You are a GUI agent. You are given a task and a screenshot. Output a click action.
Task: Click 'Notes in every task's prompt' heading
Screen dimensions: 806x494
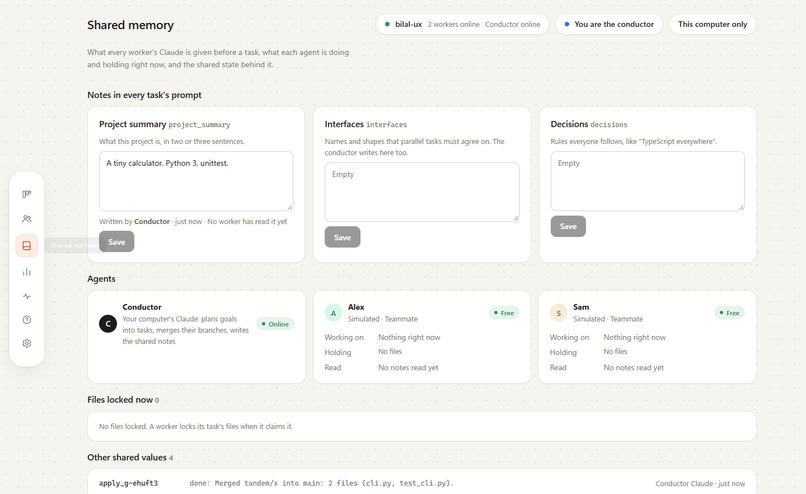144,95
